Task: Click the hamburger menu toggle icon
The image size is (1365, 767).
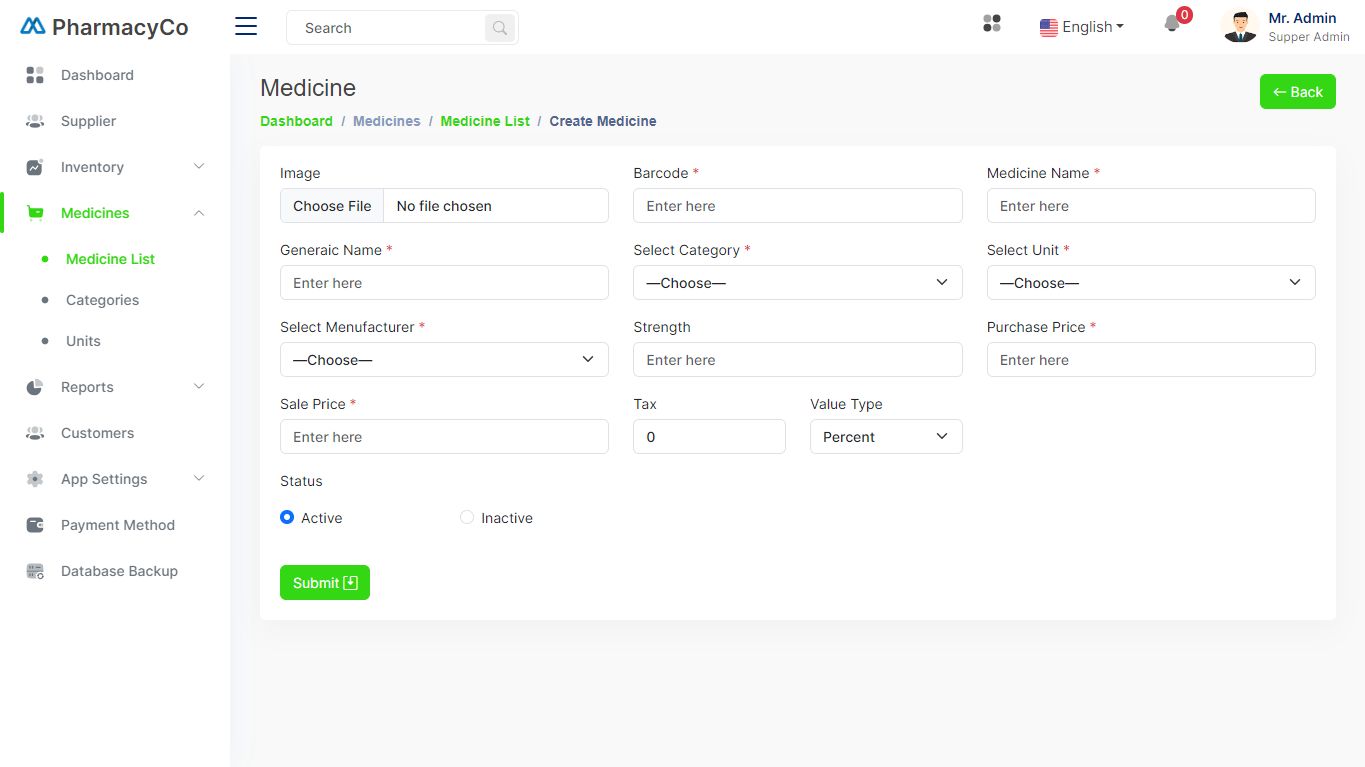Action: coord(246,27)
